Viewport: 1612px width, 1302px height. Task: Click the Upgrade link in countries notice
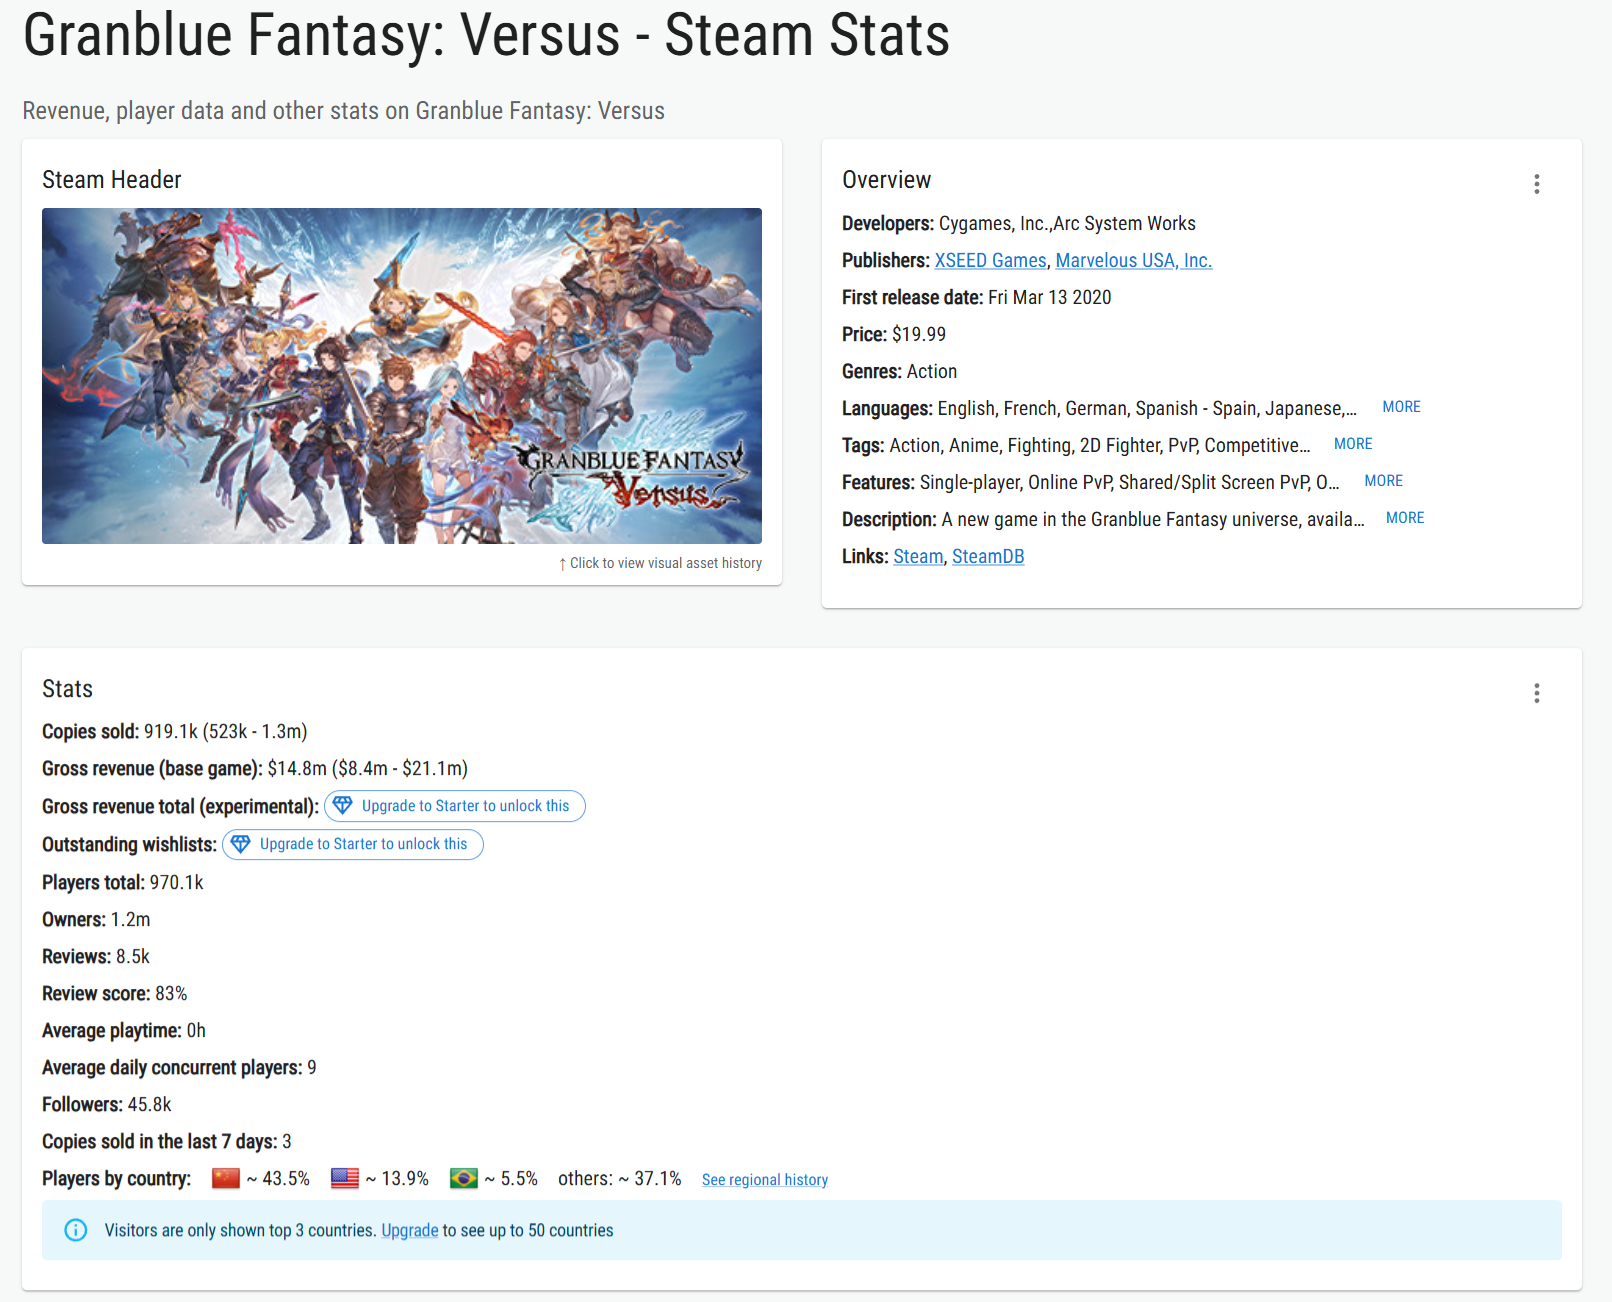coord(410,1230)
